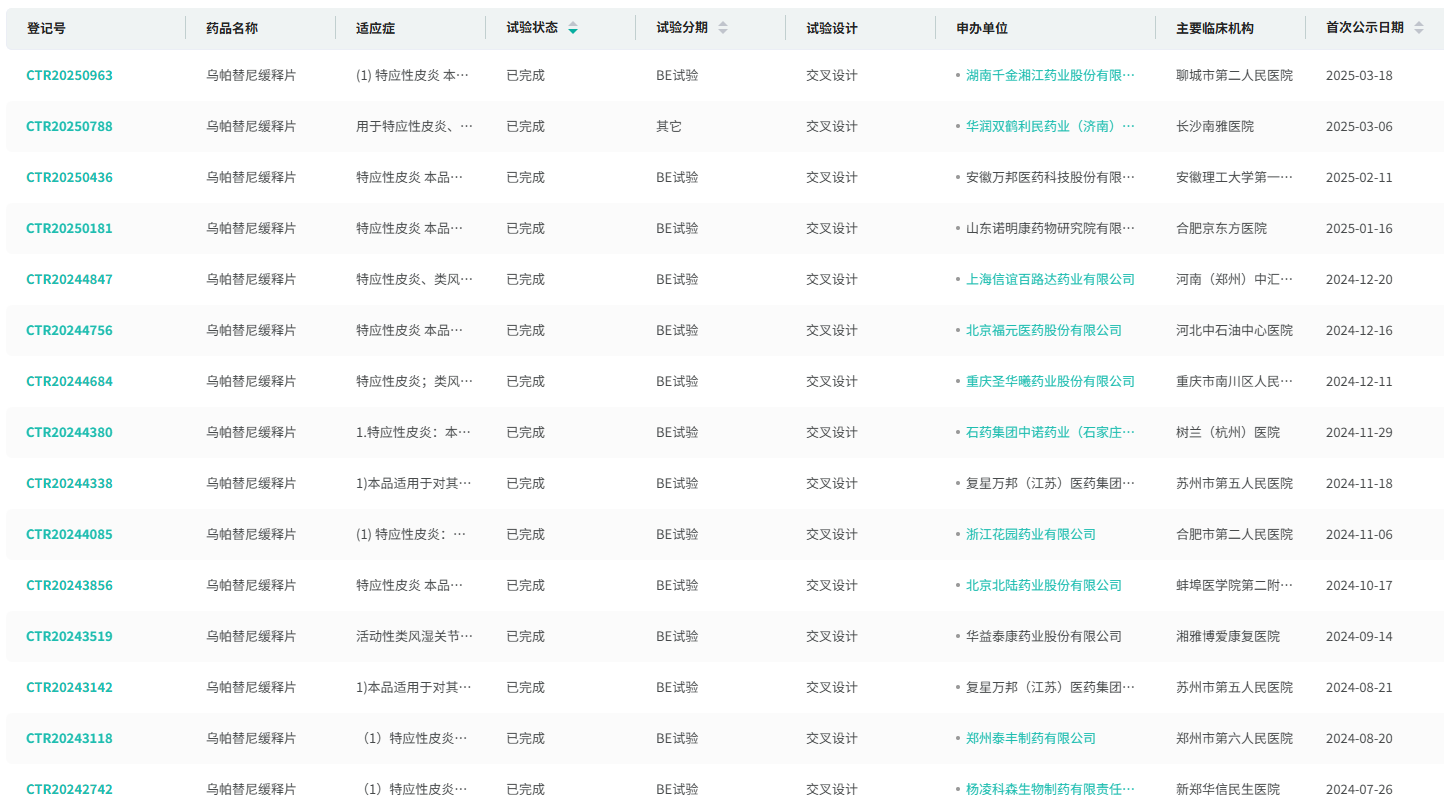Click the 适应症 column header
Screen dimensions: 1444x808
click(375, 28)
